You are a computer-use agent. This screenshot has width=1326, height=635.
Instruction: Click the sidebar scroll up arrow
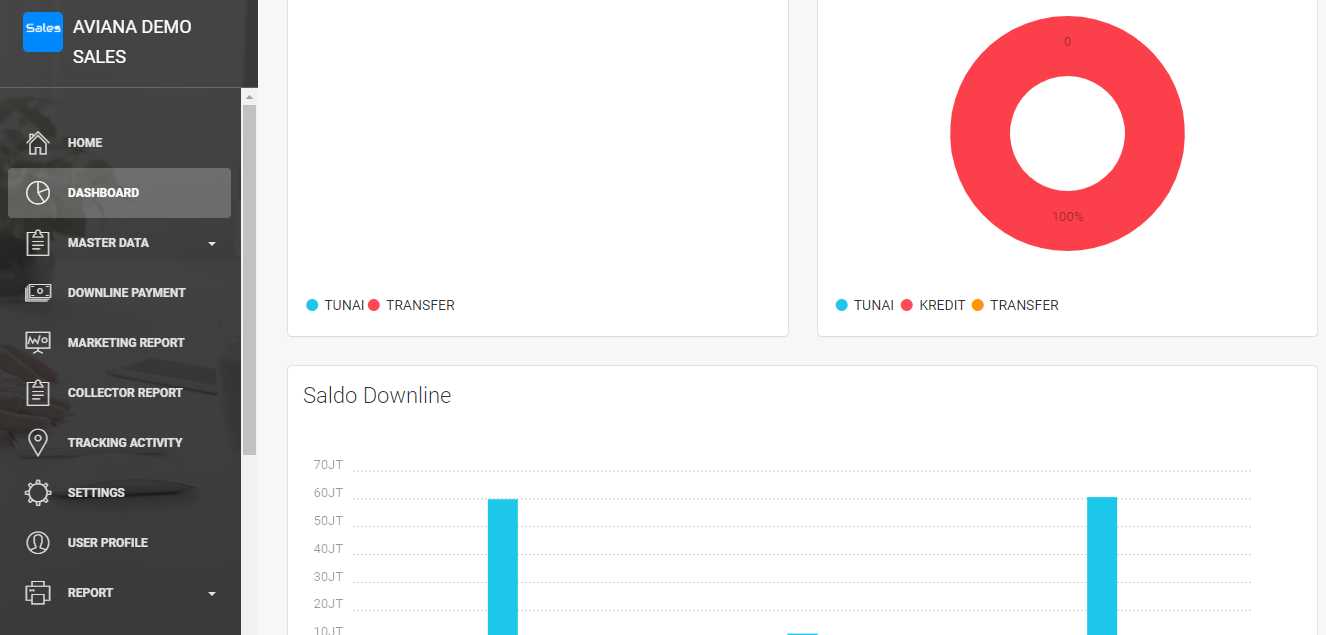click(x=249, y=97)
